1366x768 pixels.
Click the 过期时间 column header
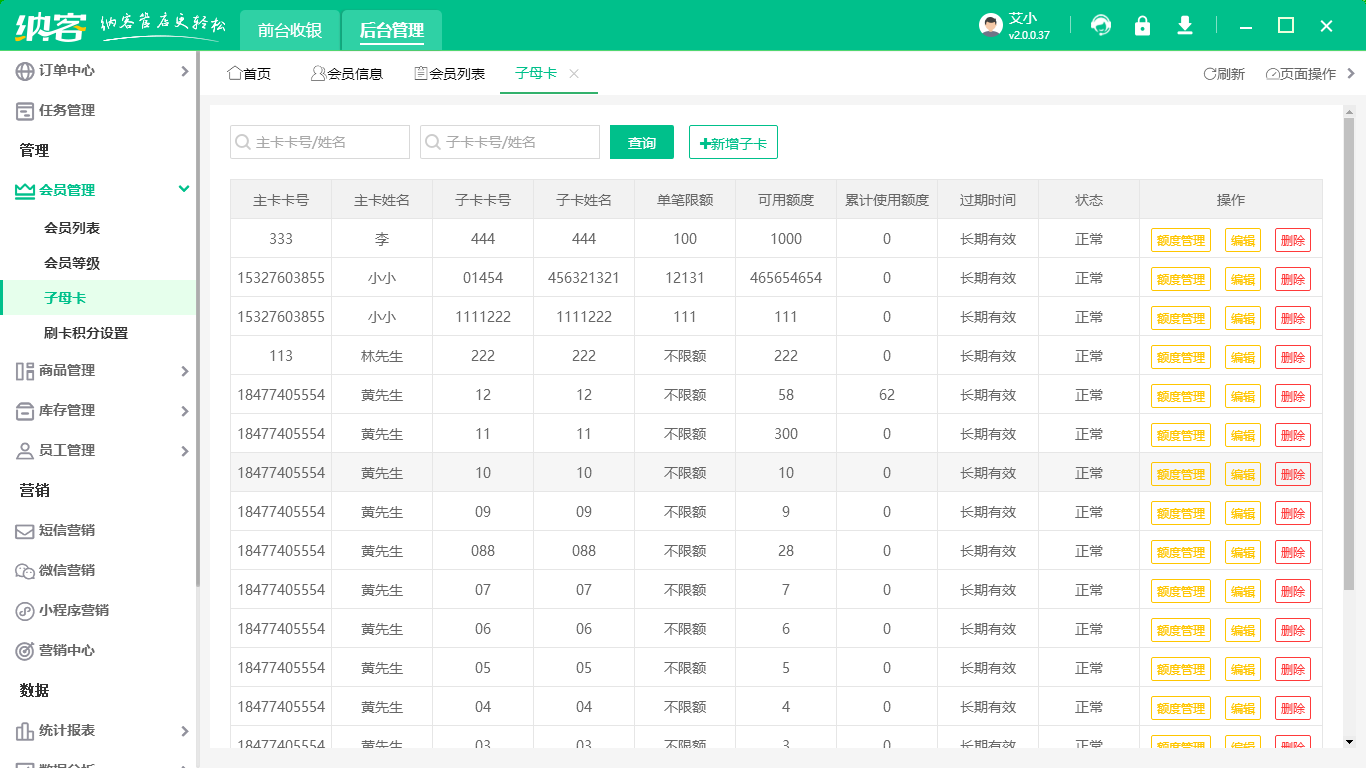[x=988, y=200]
